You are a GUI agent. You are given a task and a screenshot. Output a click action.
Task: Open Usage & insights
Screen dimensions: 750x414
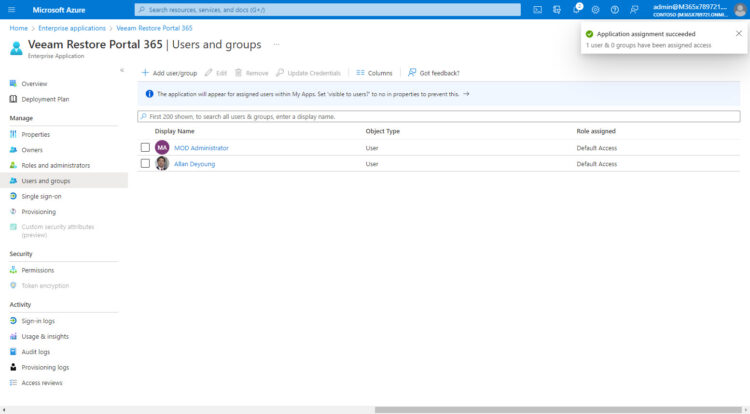pos(45,337)
